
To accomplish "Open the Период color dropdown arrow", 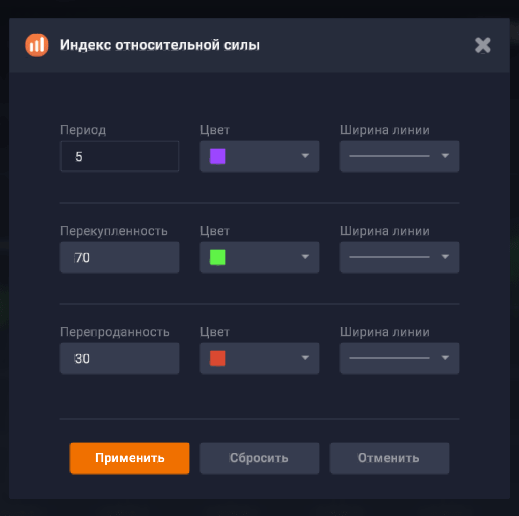I will (305, 156).
